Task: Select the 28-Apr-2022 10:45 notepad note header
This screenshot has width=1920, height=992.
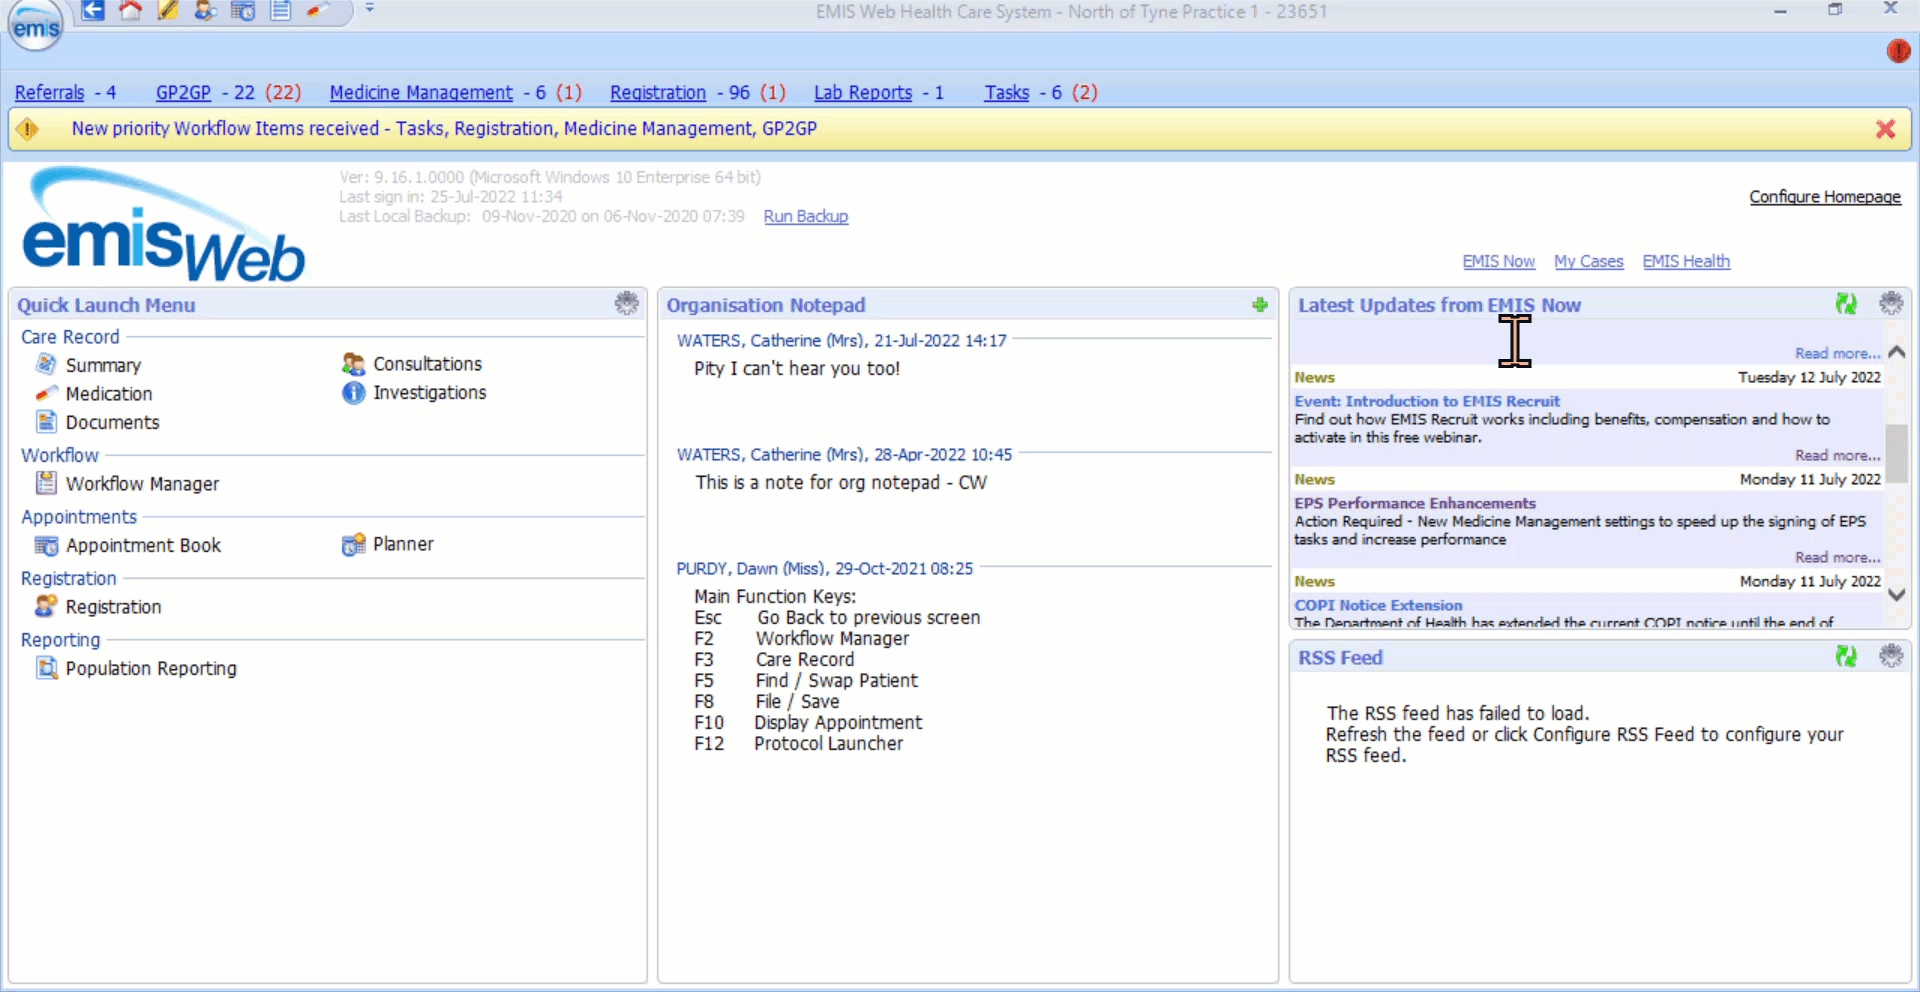Action: [x=844, y=455]
